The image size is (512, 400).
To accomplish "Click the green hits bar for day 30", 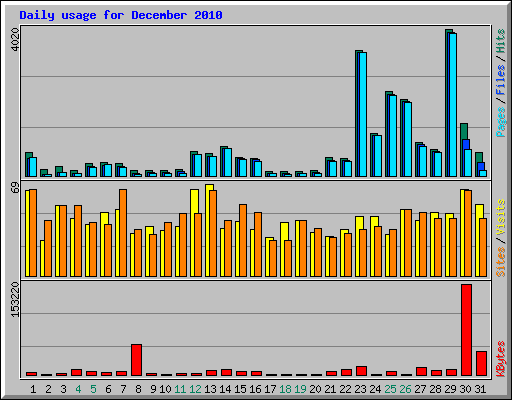I will click(x=464, y=131).
